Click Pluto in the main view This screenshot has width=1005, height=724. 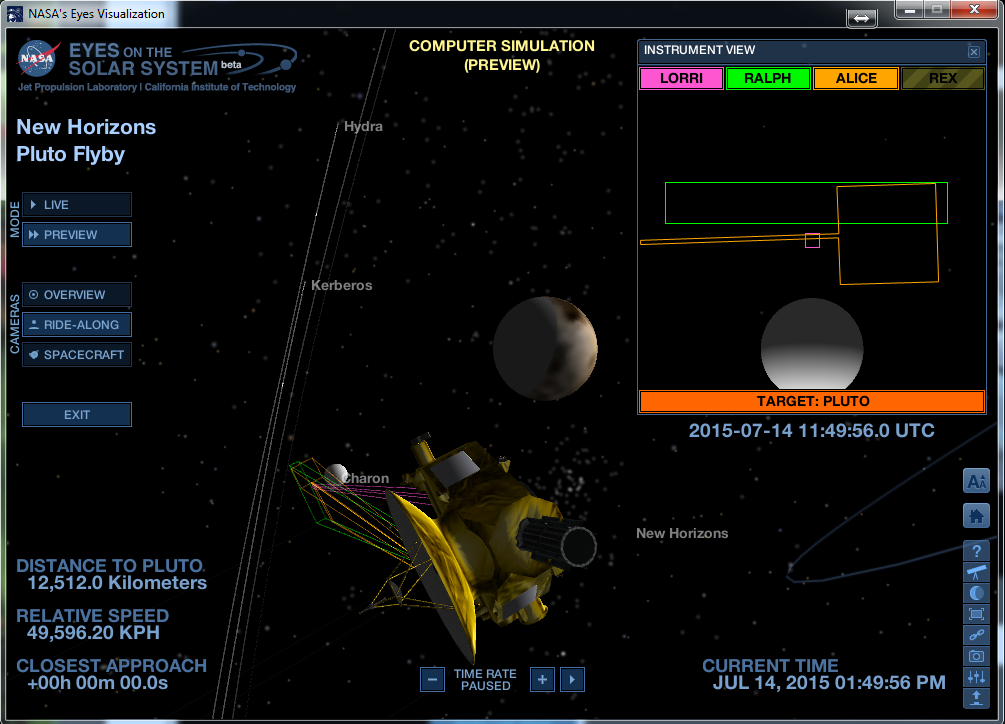(x=545, y=348)
